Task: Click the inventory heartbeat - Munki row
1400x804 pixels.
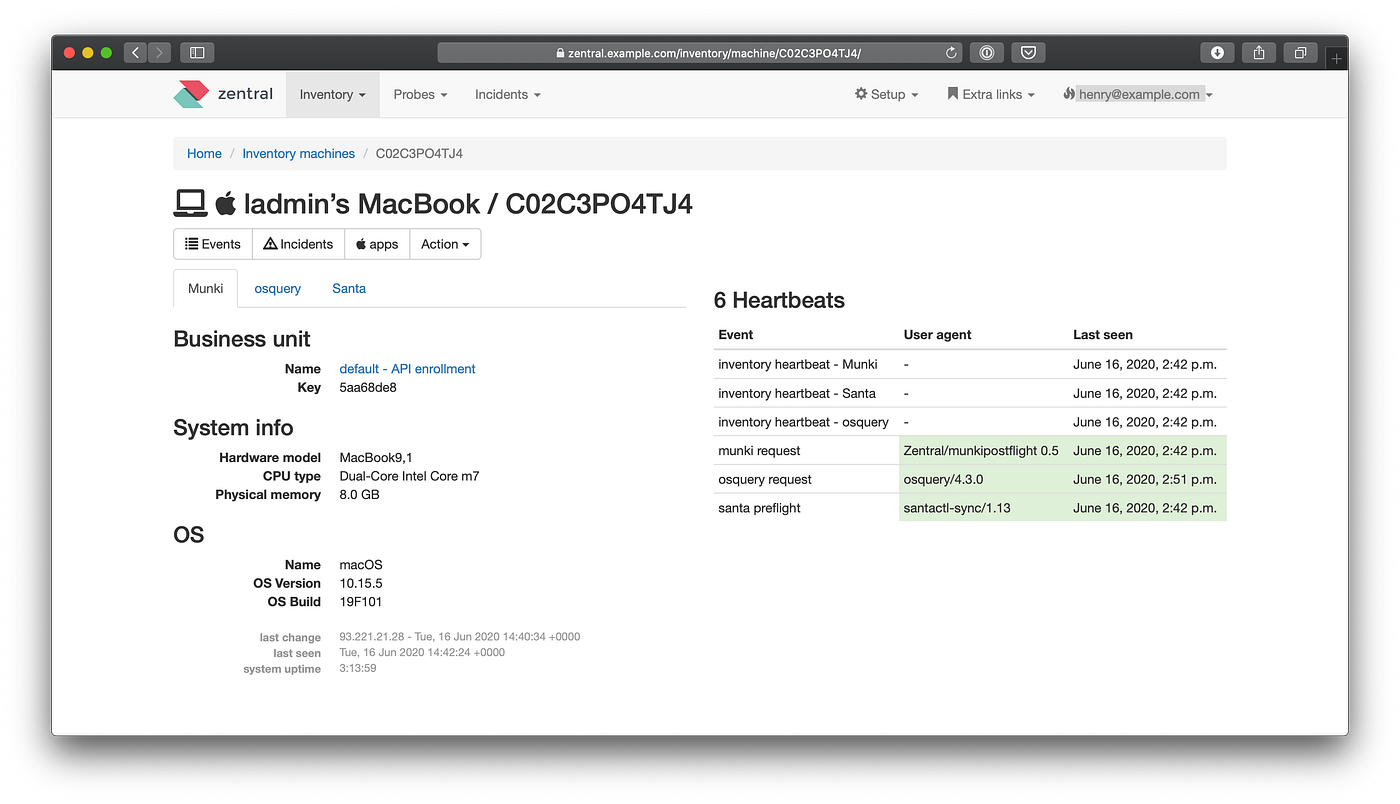Action: tap(970, 364)
